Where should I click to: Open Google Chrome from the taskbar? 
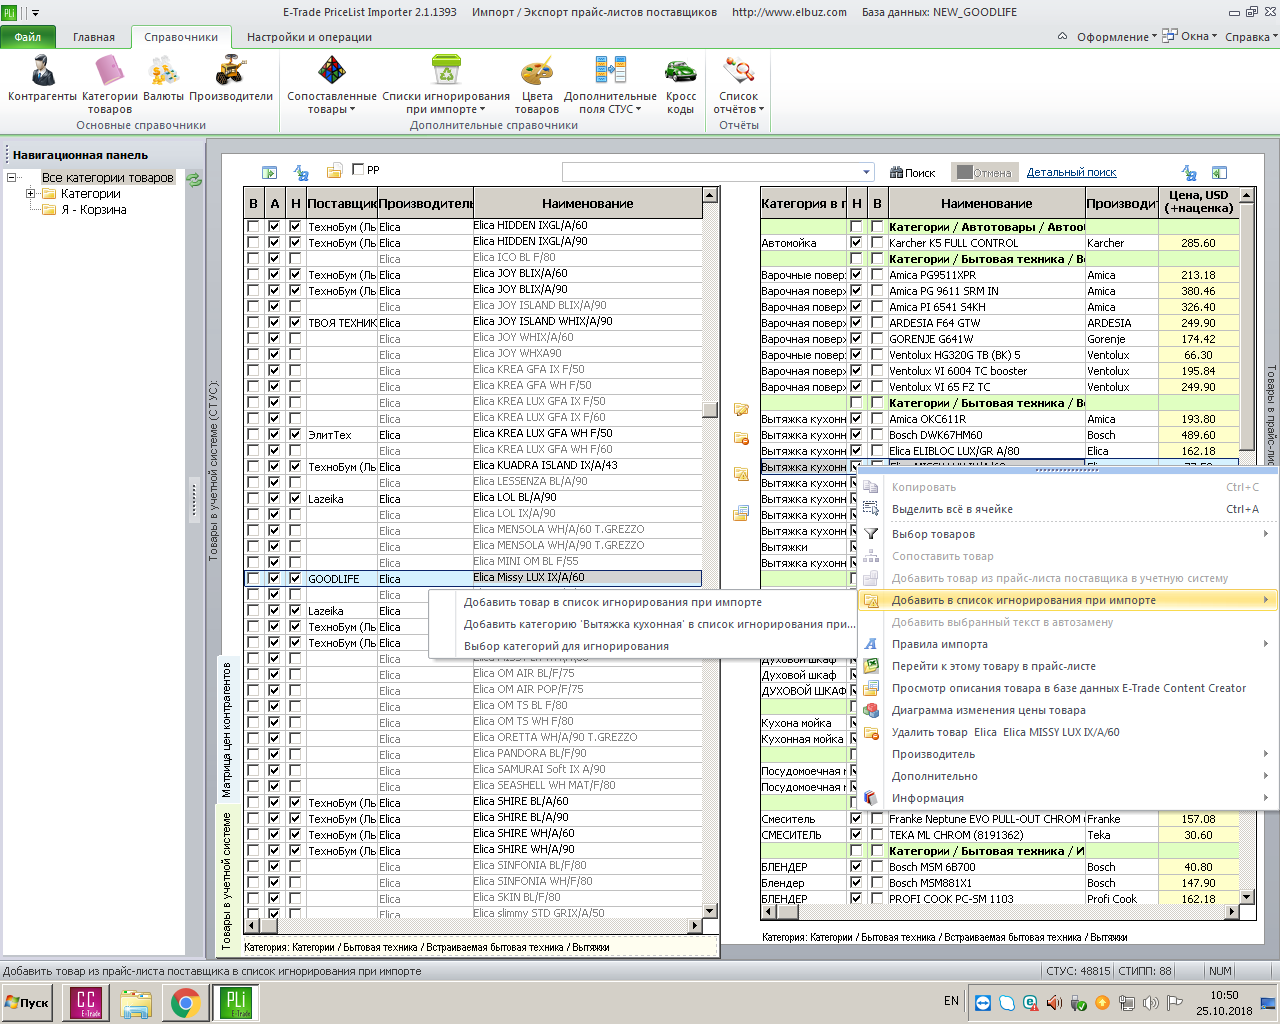pos(185,1003)
